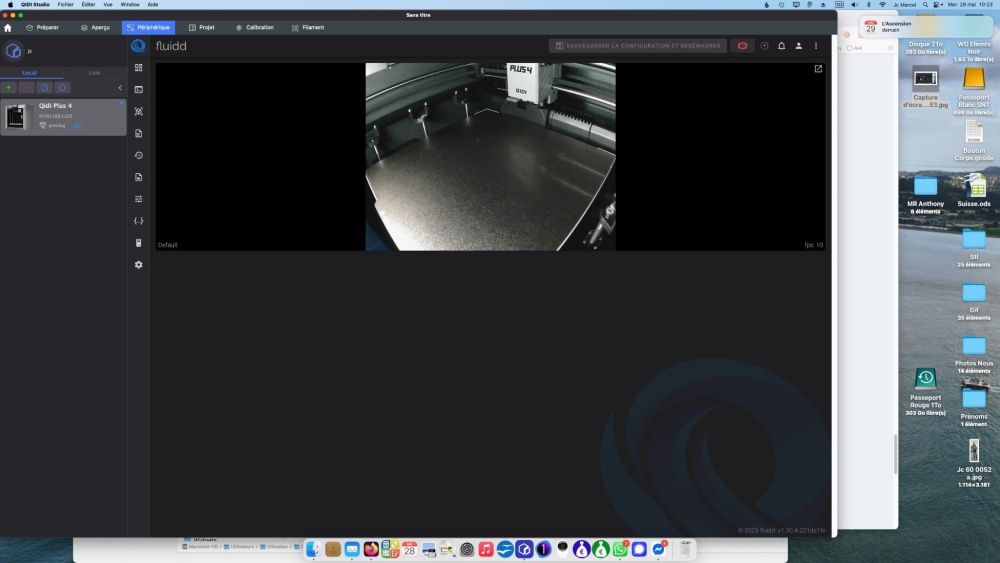The image size is (1000, 563).
Task: Open the tune sliders icon in fluidd
Action: pos(138,199)
